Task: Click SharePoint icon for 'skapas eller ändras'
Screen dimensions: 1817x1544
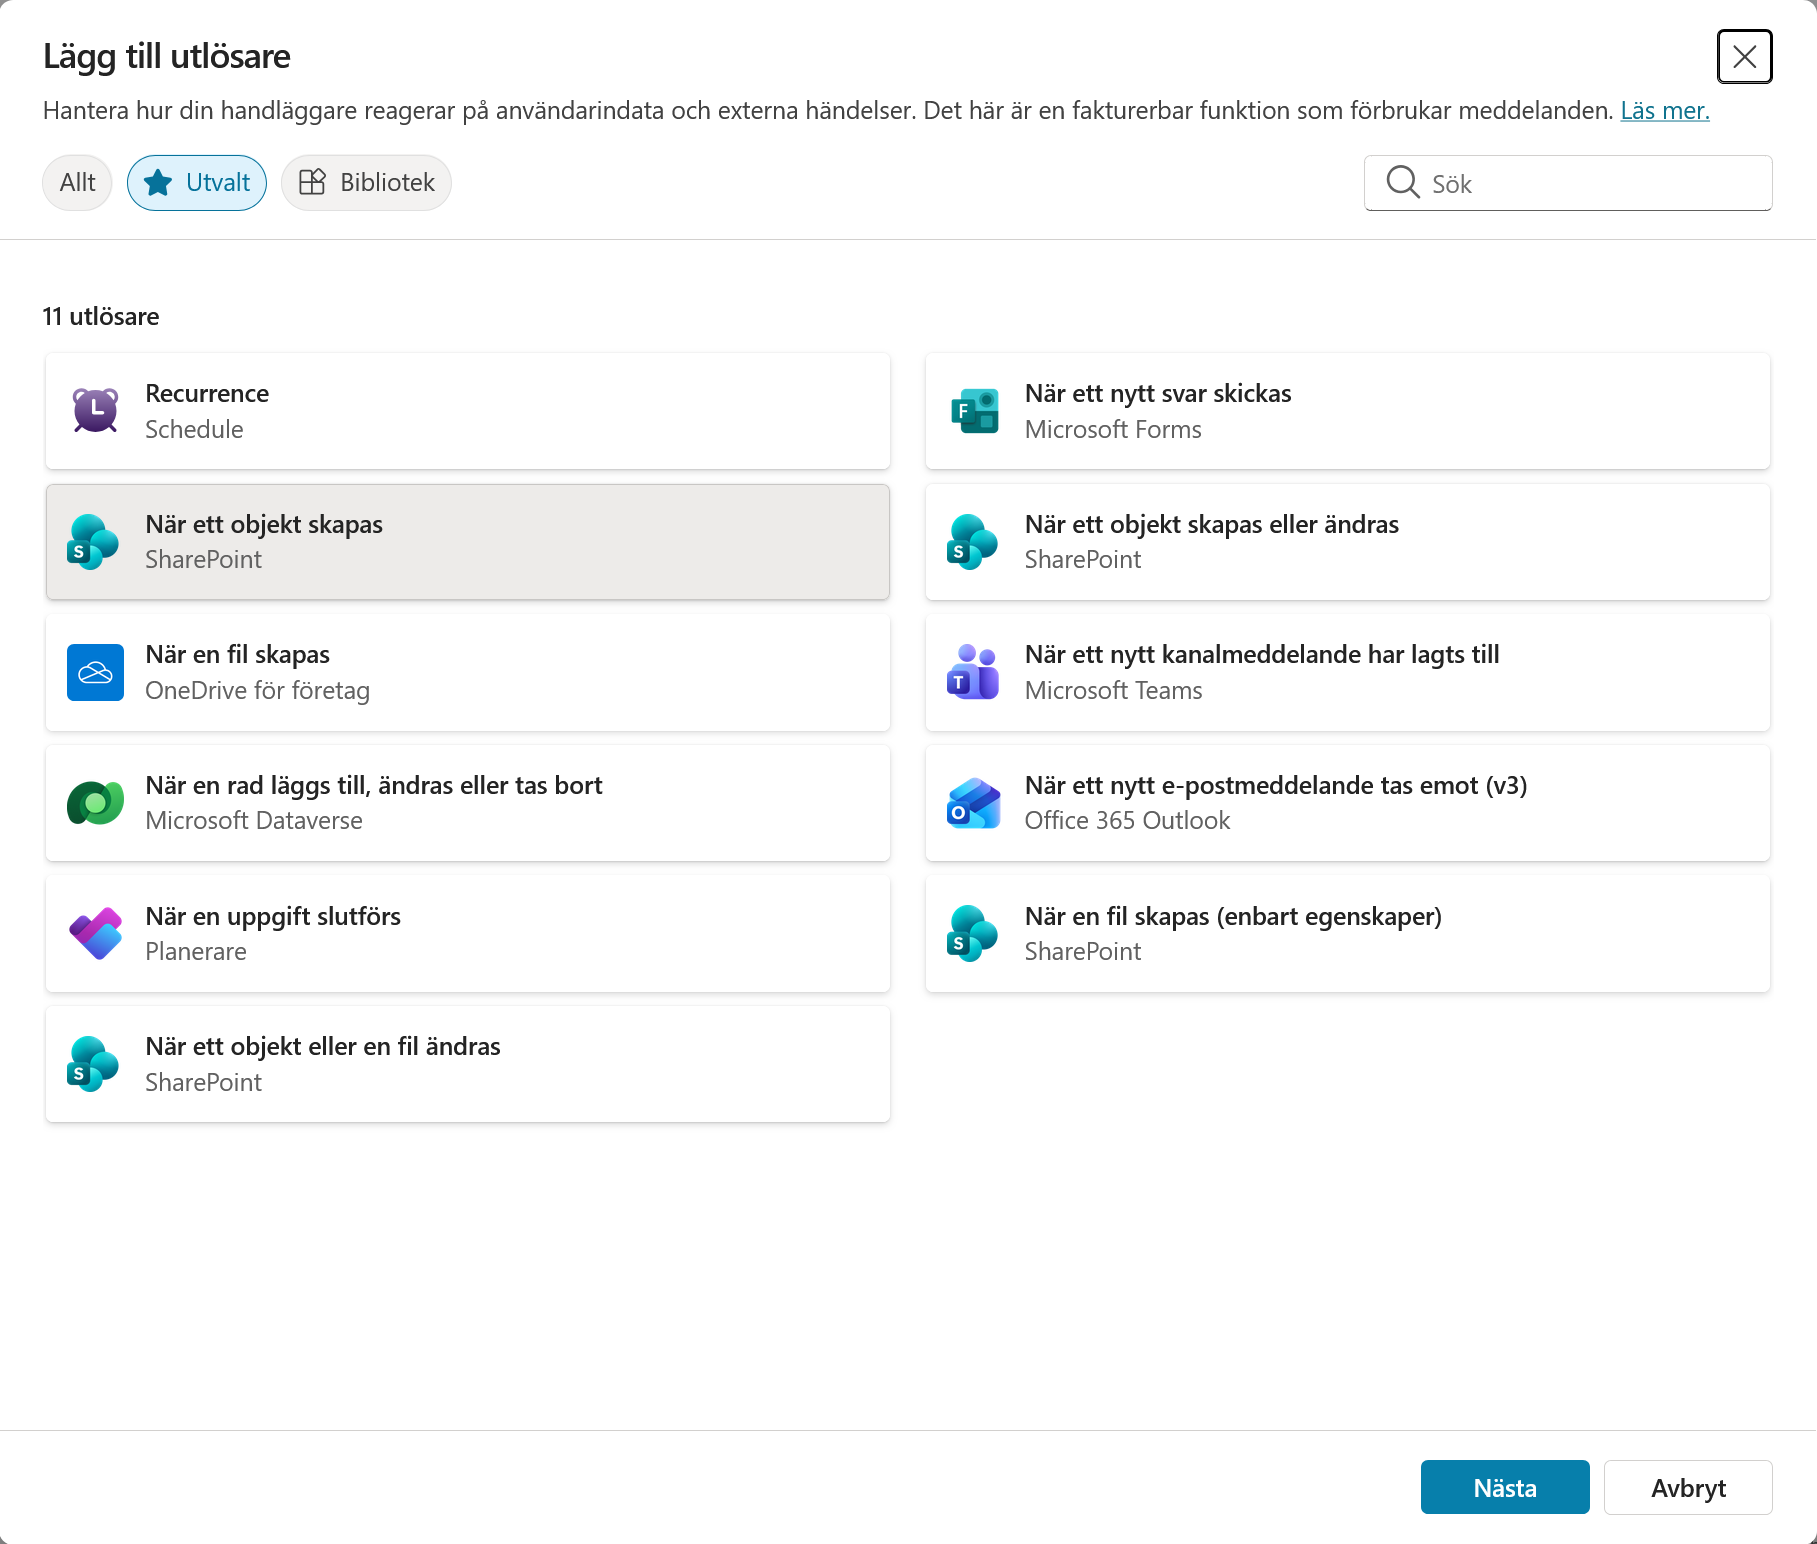Action: [x=973, y=542]
